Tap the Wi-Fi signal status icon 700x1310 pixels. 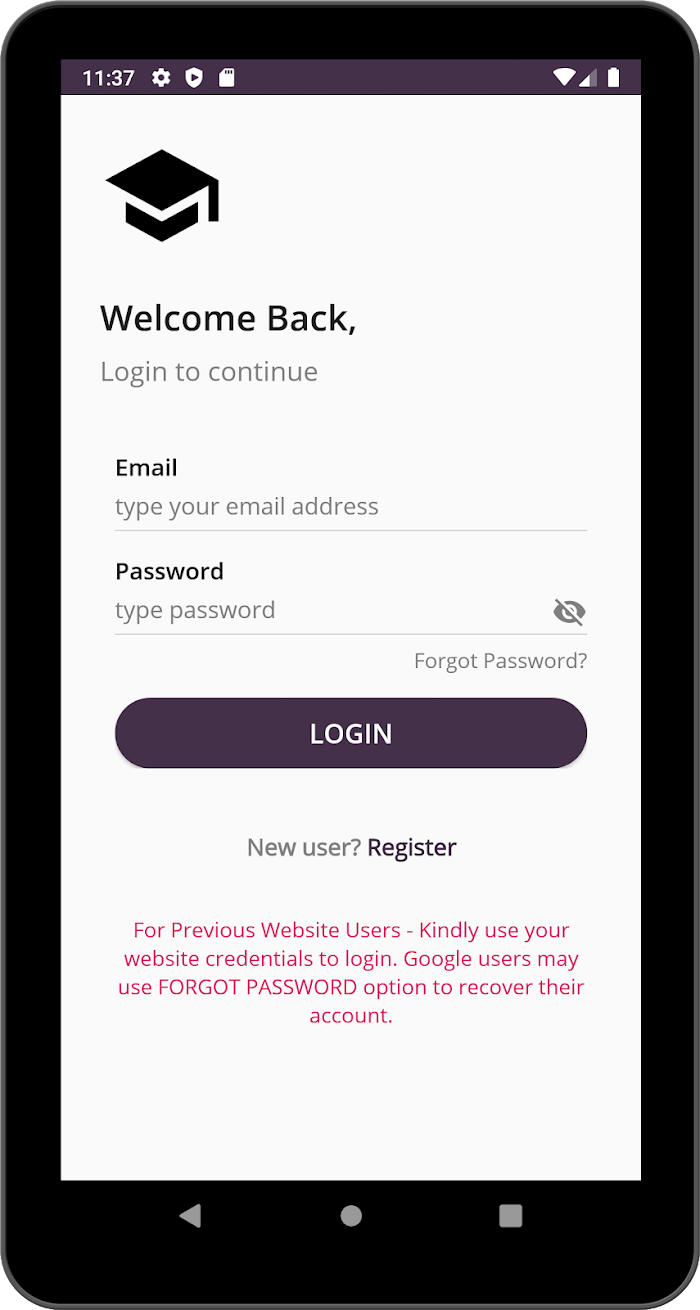pos(564,78)
